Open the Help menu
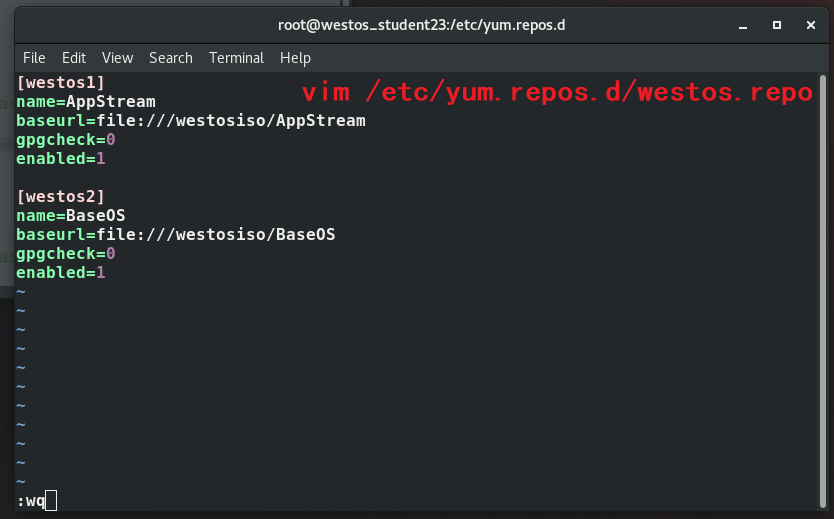The width and height of the screenshot is (834, 519). (295, 58)
